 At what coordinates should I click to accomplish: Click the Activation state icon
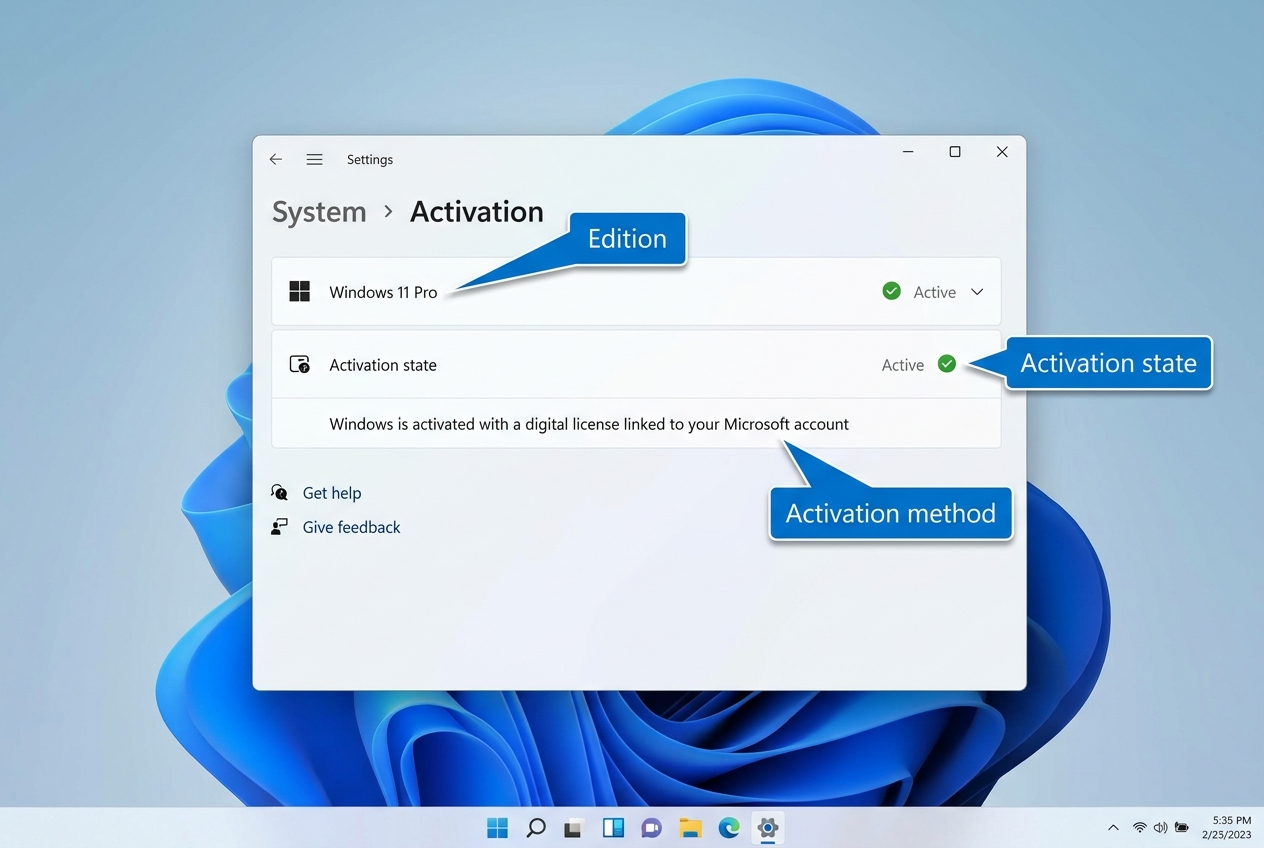tap(299, 364)
